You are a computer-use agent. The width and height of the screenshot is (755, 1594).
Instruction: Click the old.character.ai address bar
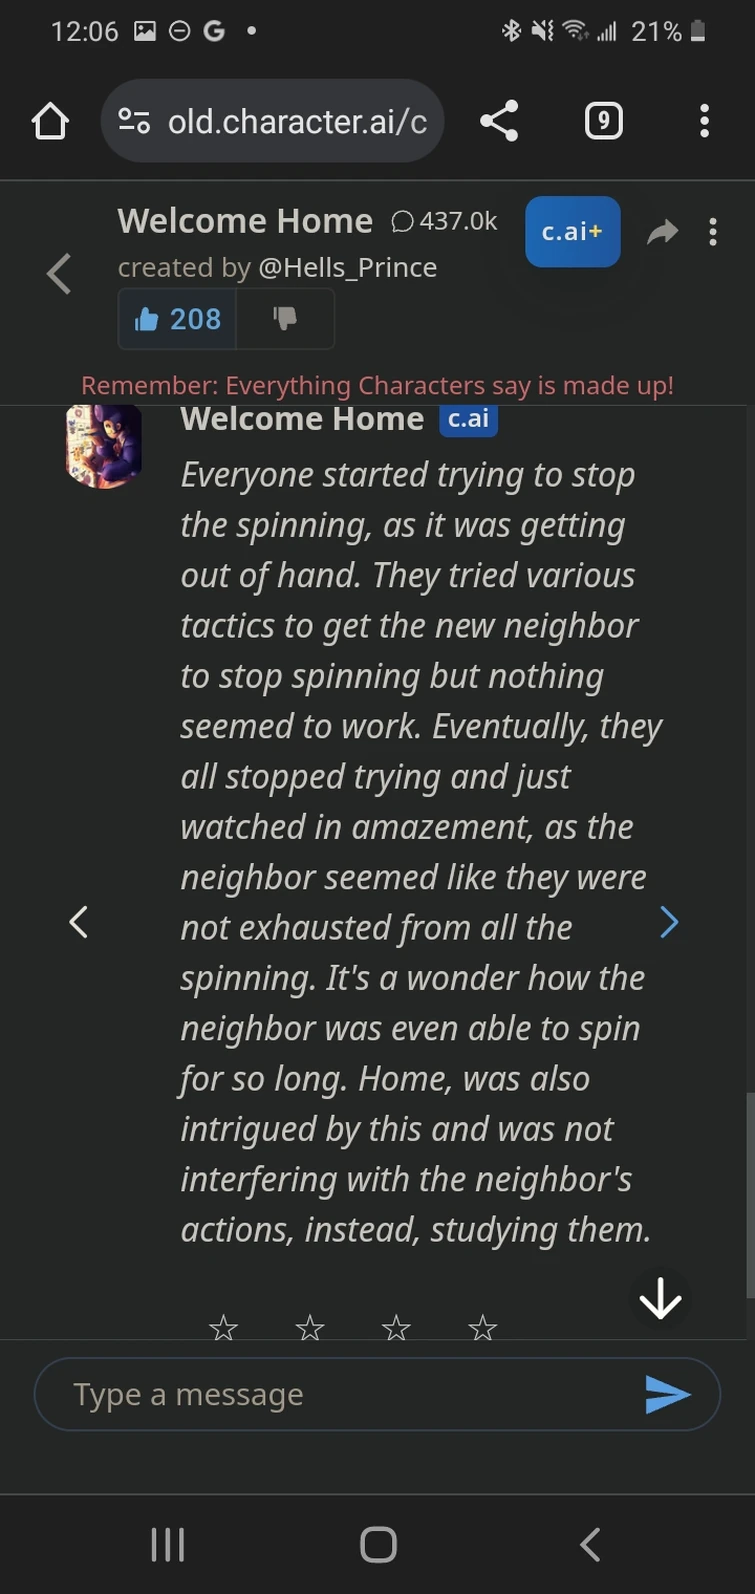tap(297, 121)
